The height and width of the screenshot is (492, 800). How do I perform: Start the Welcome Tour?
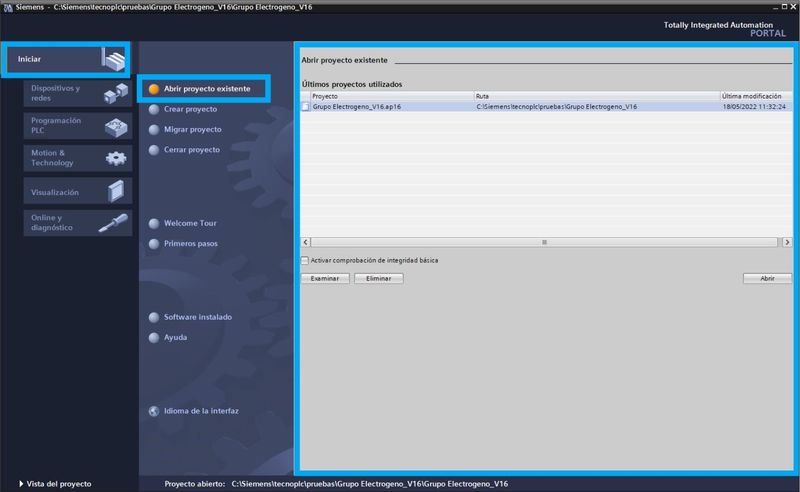(190, 223)
